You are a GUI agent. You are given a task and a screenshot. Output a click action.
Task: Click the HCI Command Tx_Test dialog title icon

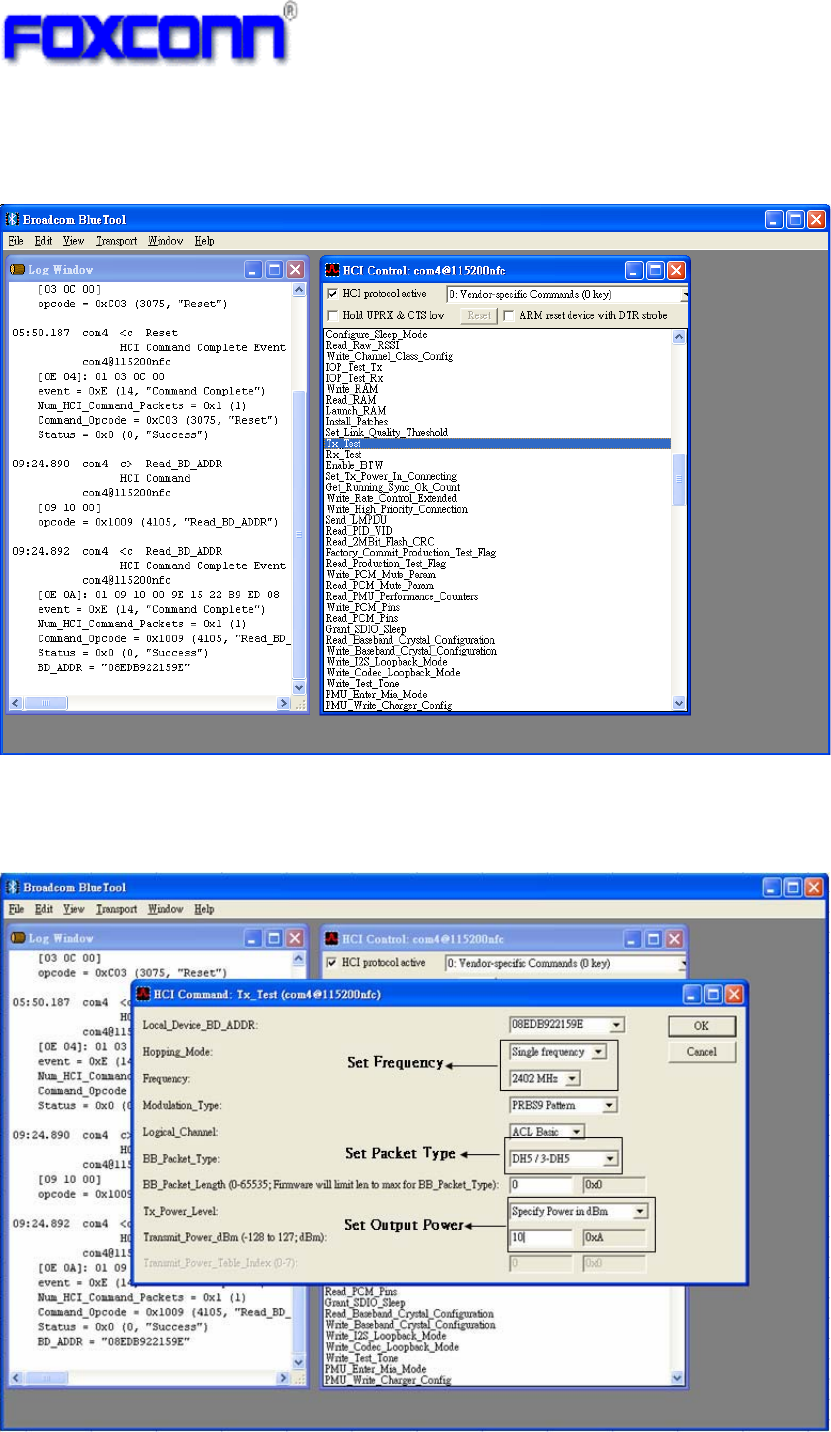[144, 995]
